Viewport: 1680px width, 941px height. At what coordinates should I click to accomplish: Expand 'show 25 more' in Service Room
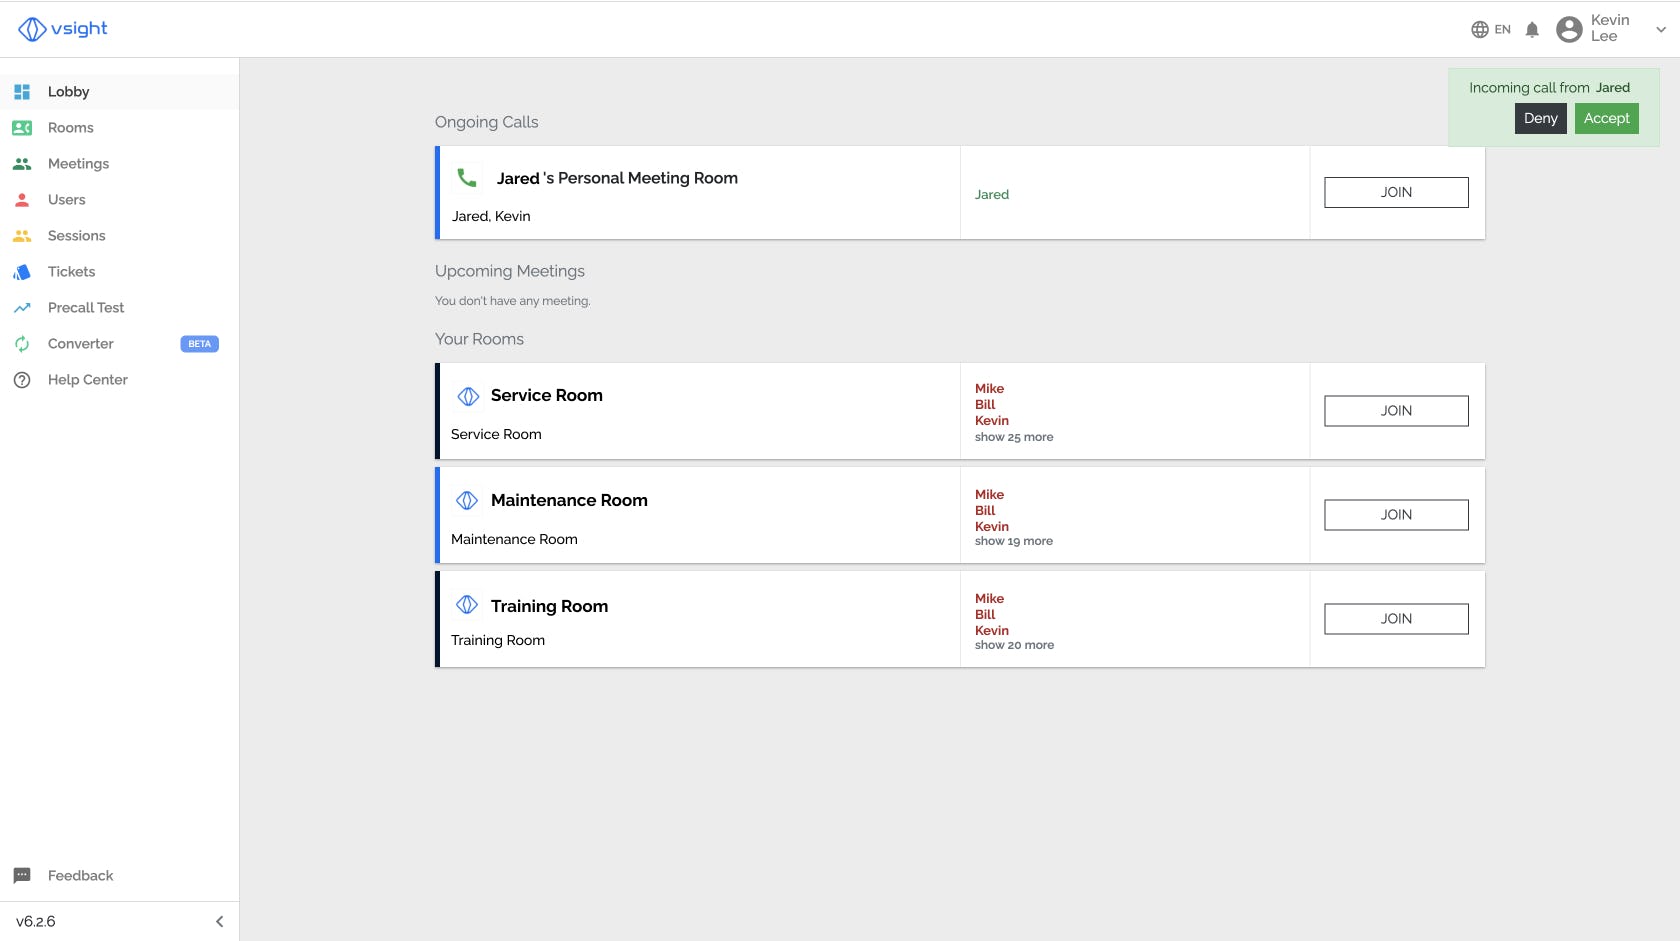point(1014,437)
